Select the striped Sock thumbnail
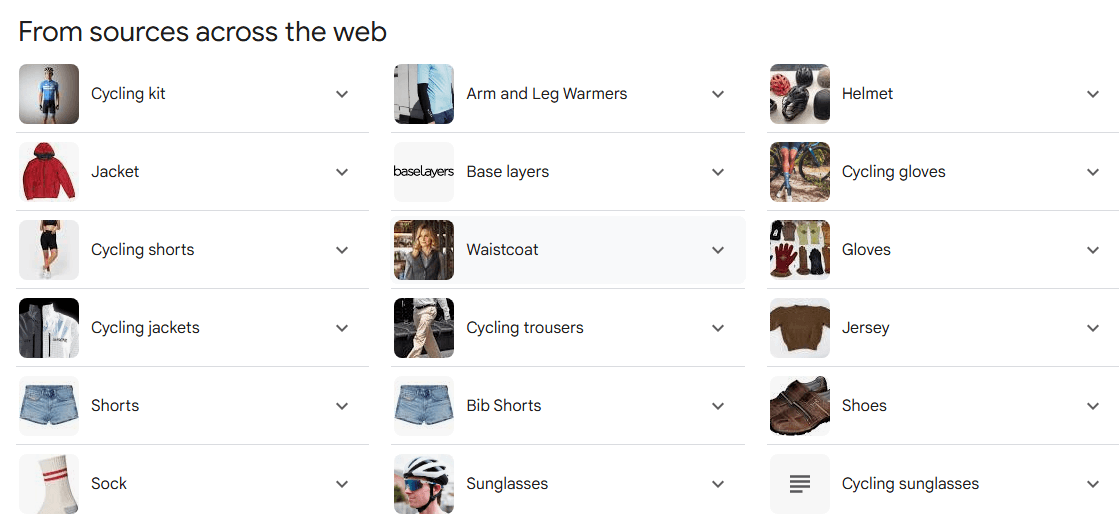This screenshot has width=1119, height=527. (x=49, y=484)
